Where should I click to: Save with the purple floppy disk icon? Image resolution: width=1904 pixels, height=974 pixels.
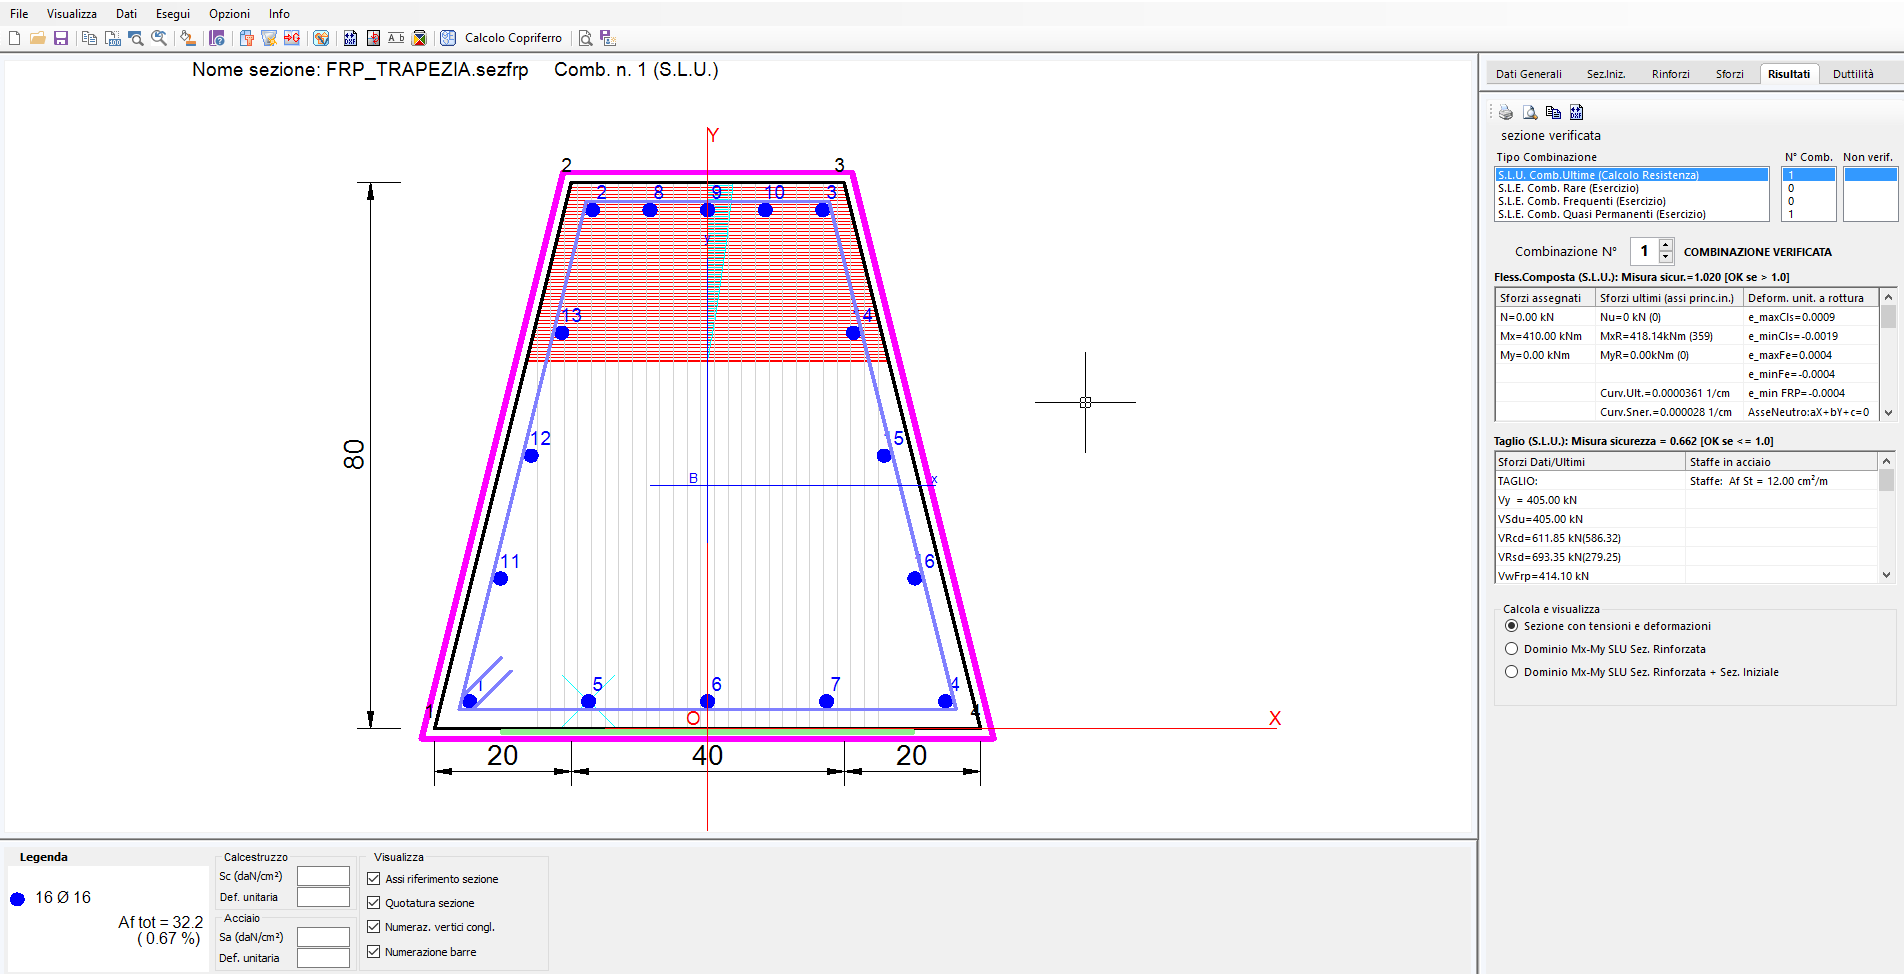pos(61,38)
